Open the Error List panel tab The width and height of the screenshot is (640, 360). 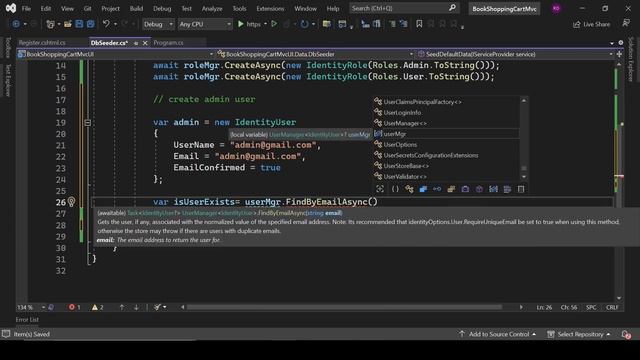[27, 320]
